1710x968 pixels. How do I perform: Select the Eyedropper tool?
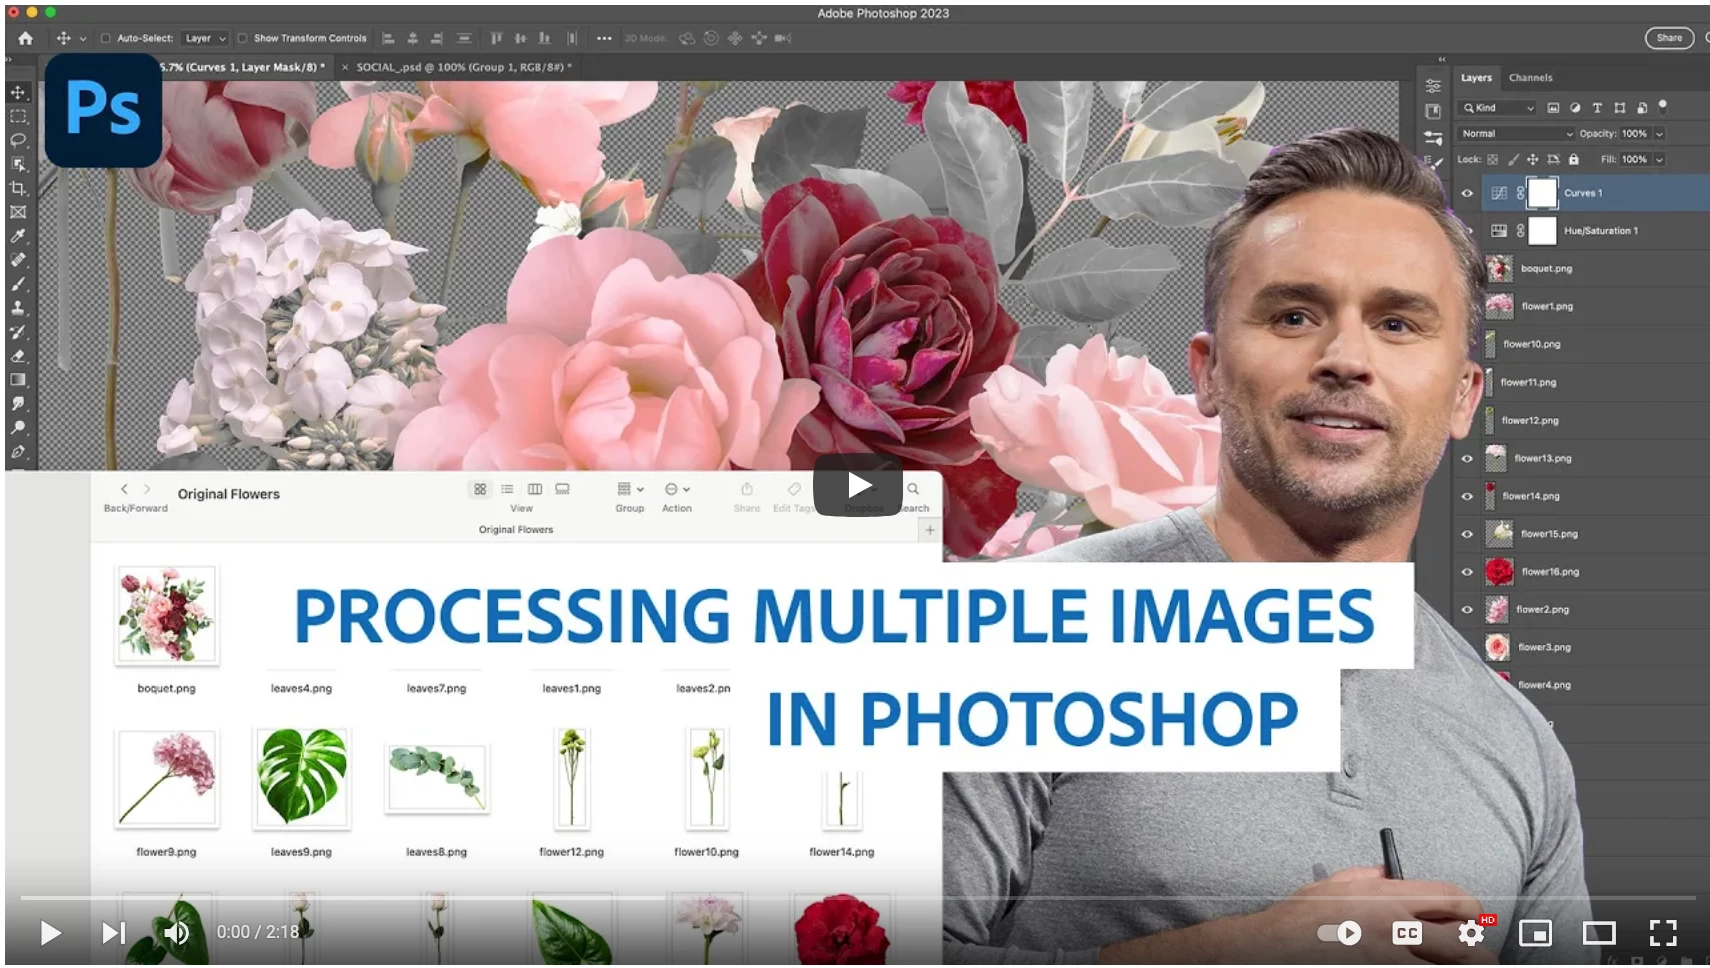click(x=18, y=236)
